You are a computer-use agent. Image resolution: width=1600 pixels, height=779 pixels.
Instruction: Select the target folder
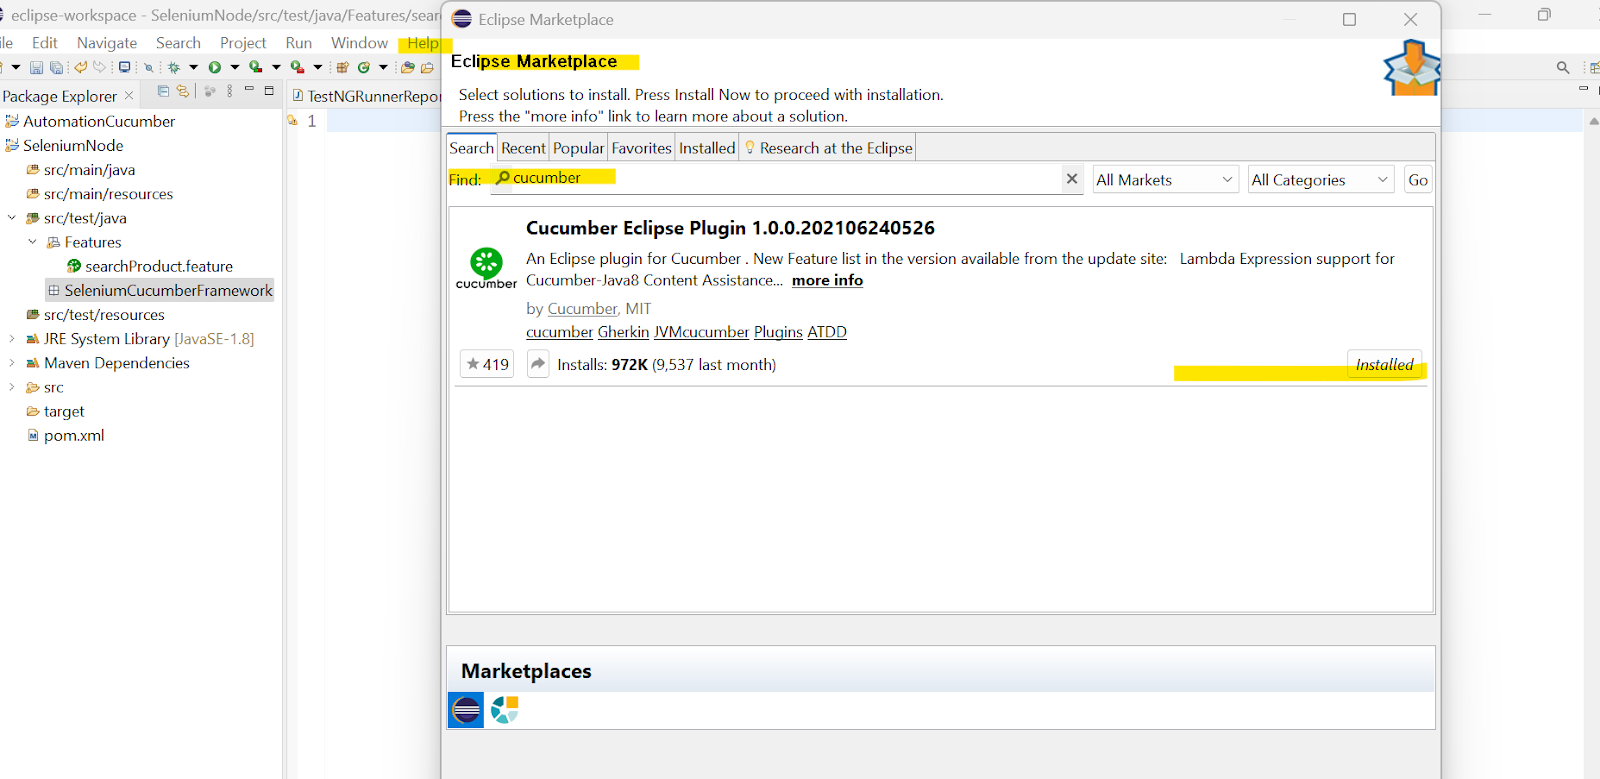click(x=64, y=411)
